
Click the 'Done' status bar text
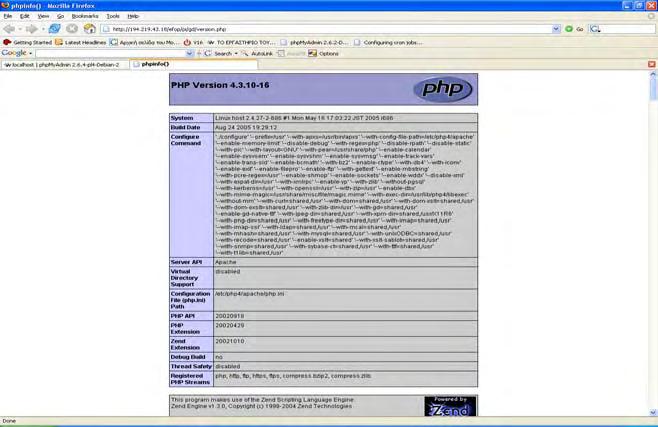(x=9, y=421)
